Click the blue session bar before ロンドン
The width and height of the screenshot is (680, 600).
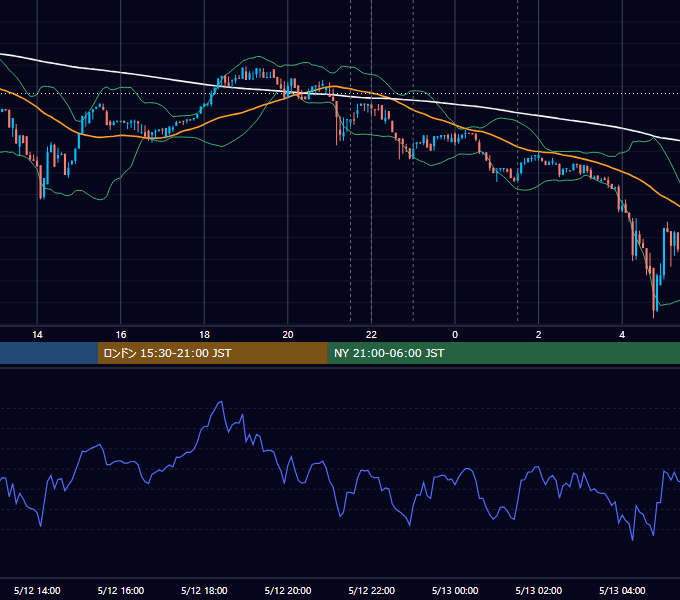tap(49, 353)
